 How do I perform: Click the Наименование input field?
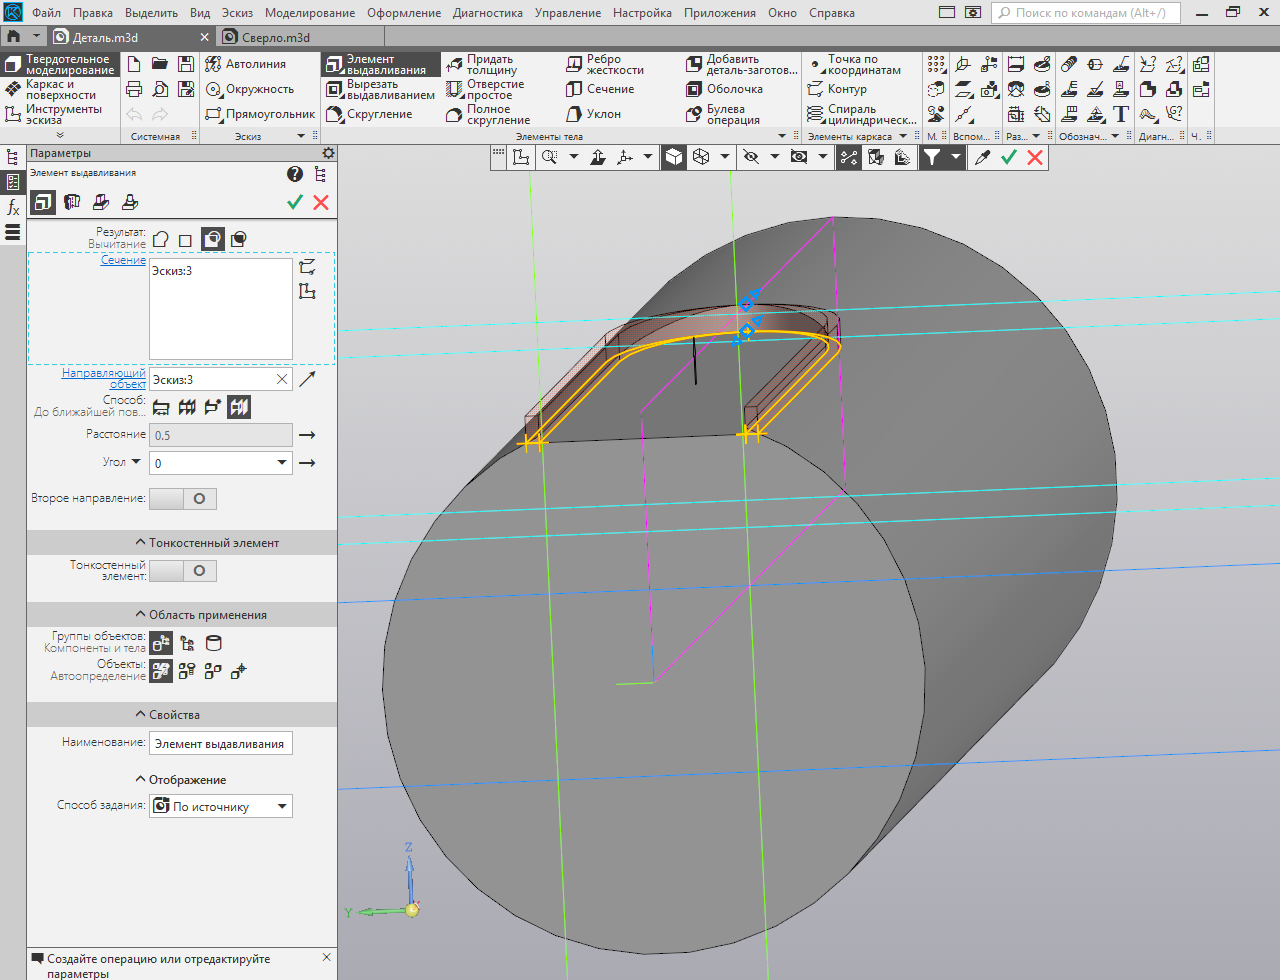[220, 744]
